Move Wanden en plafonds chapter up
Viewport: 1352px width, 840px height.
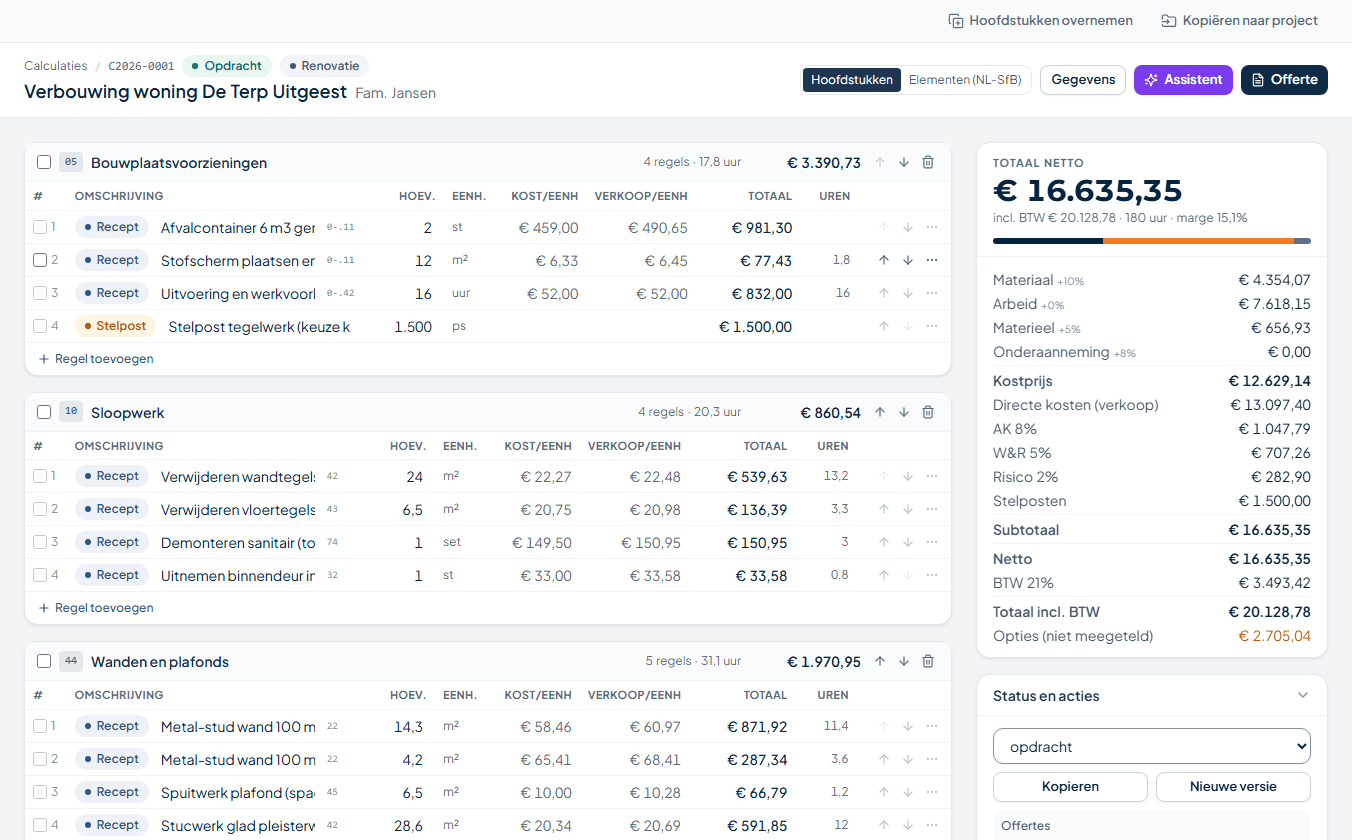tap(880, 661)
